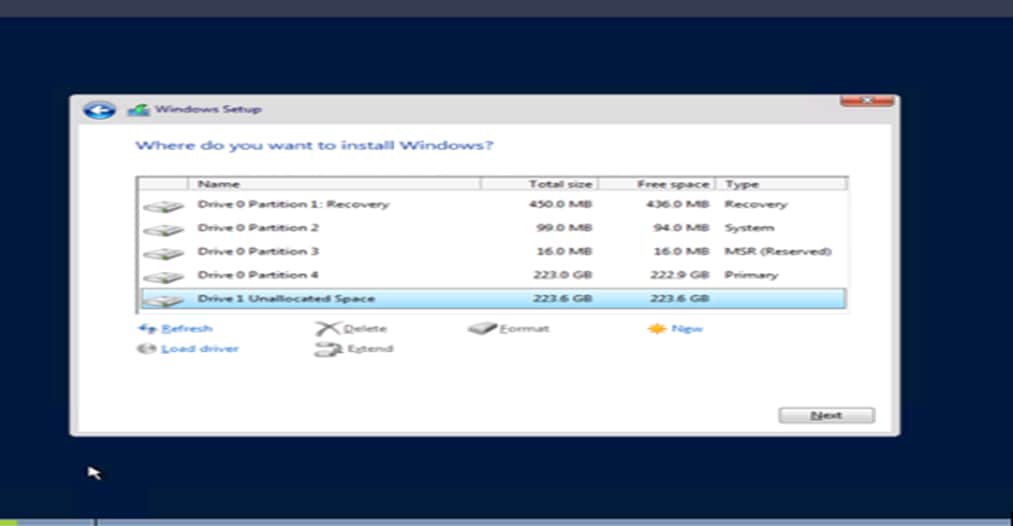This screenshot has height=526, width=1013.
Task: Sort by the Free space column header
Action: [656, 184]
